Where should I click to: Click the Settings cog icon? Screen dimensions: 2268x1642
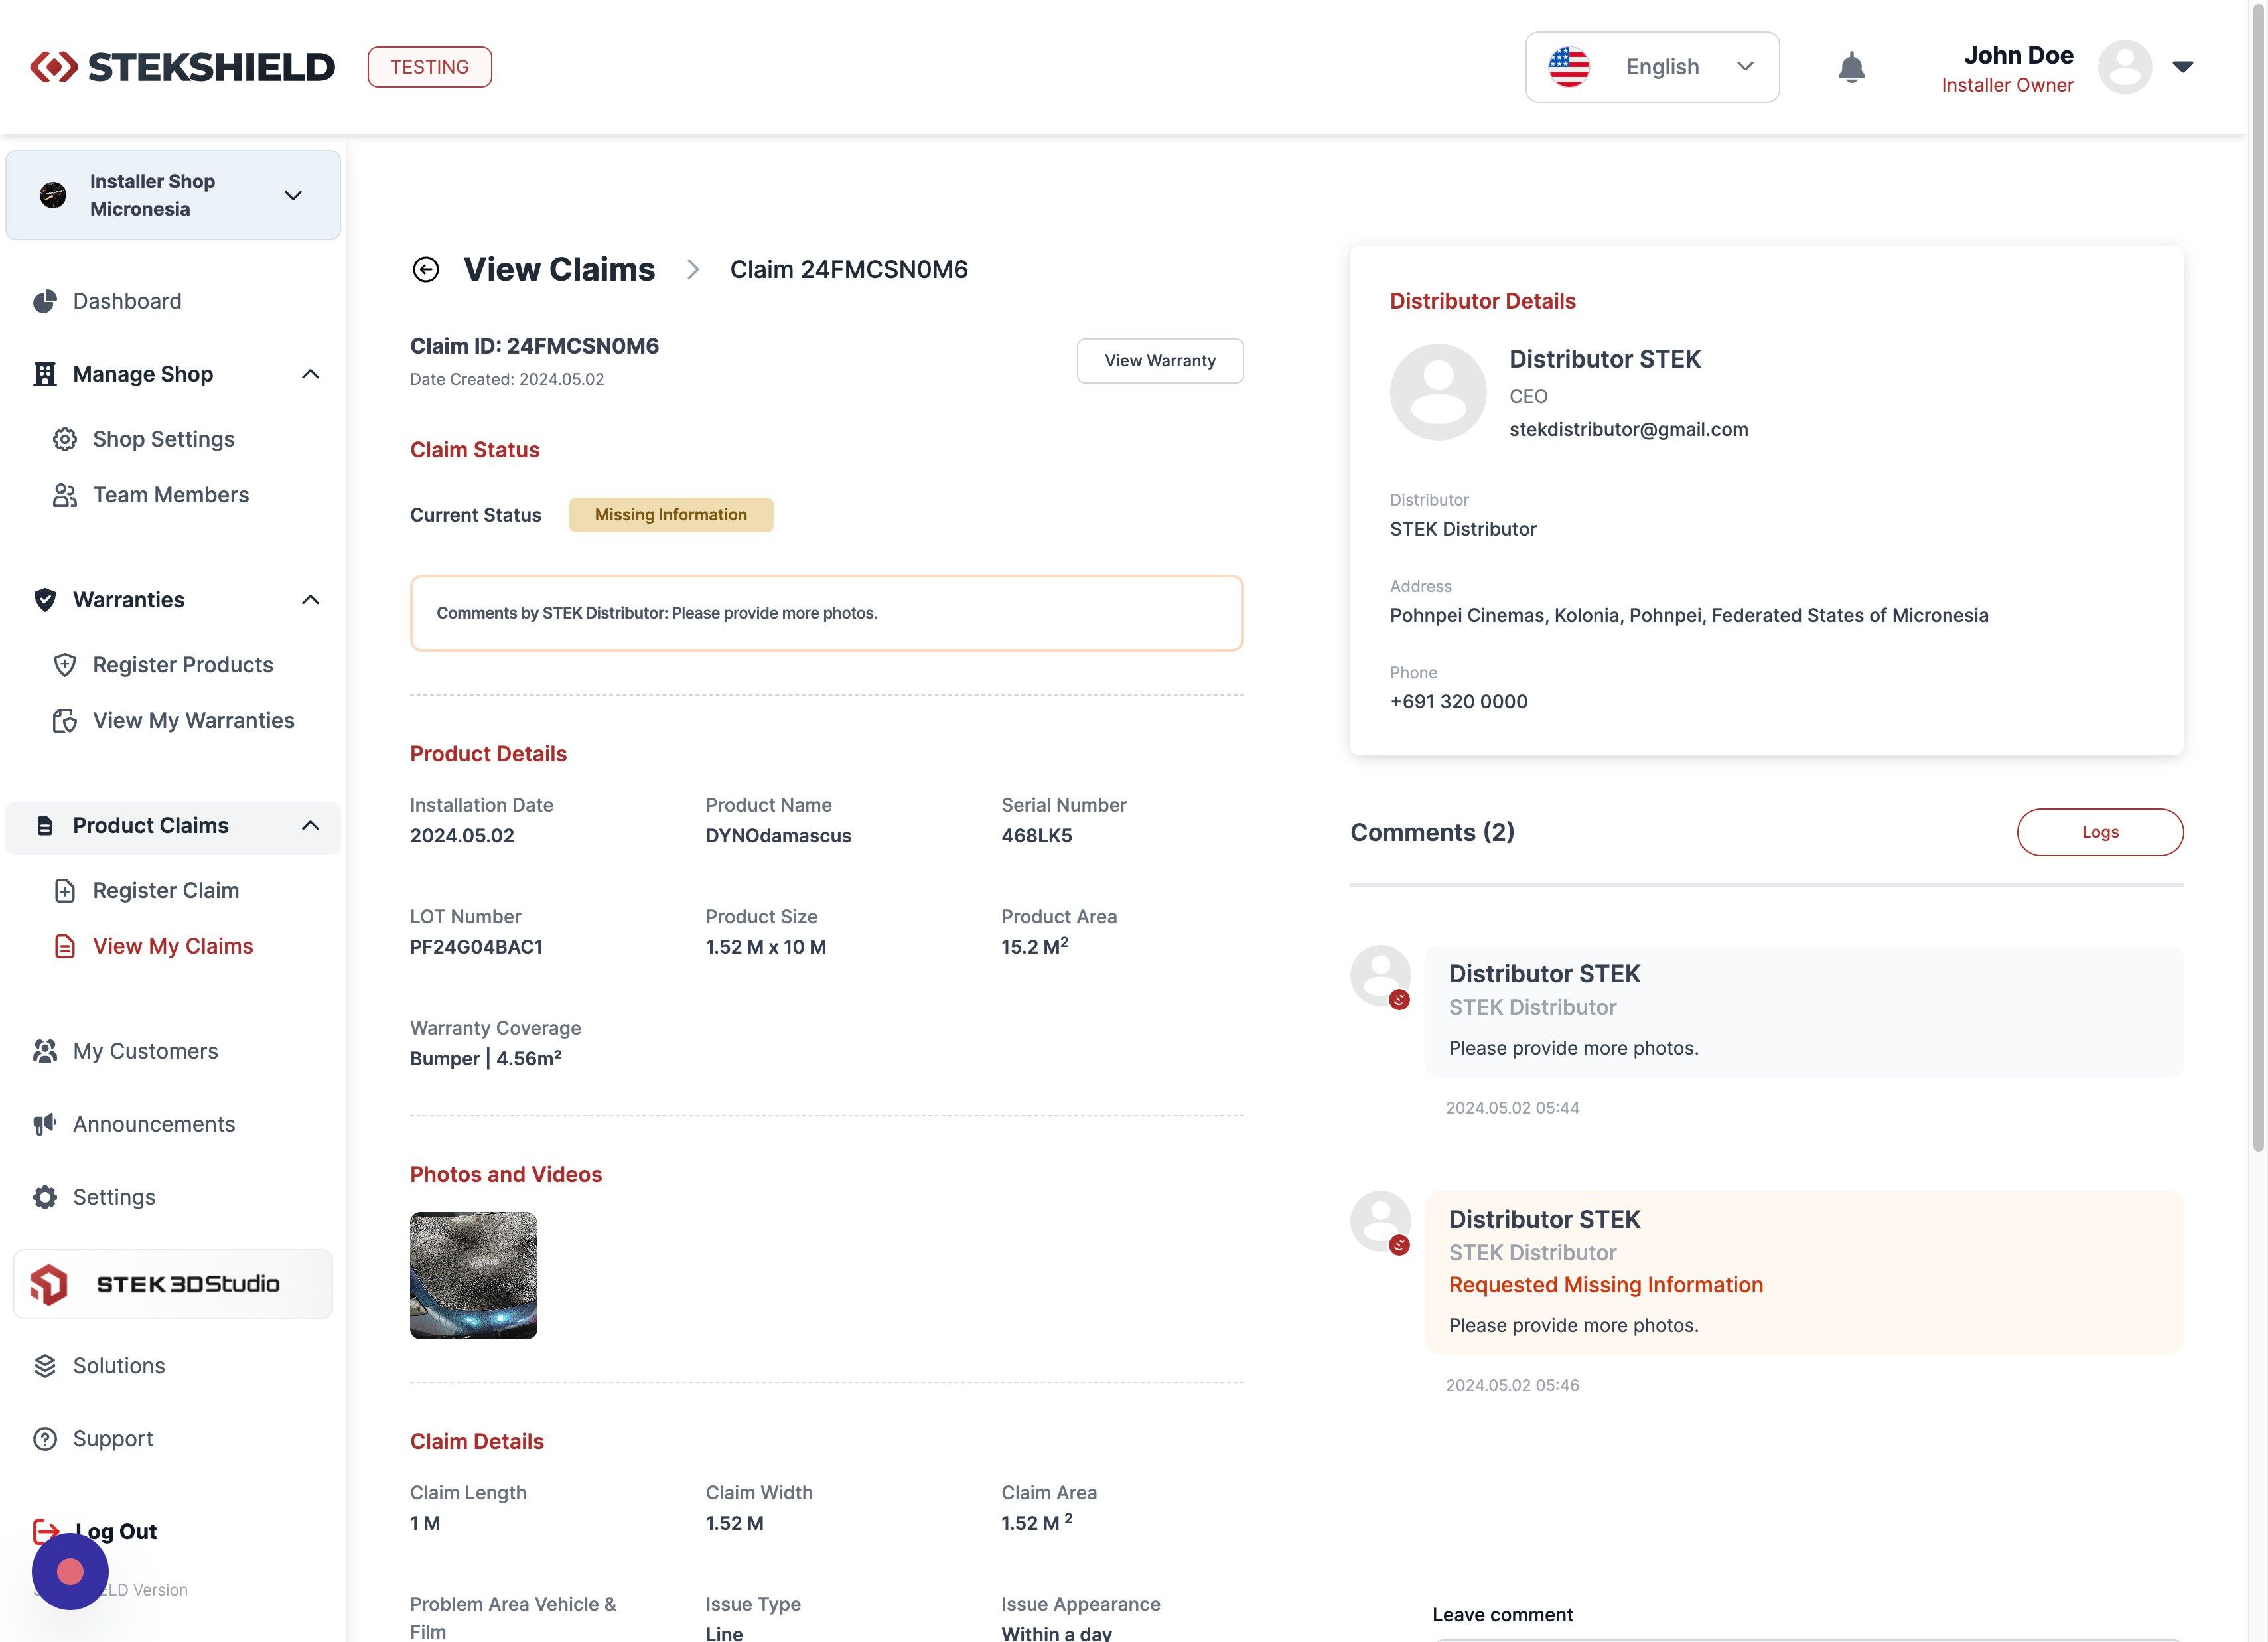pyautogui.click(x=45, y=1197)
